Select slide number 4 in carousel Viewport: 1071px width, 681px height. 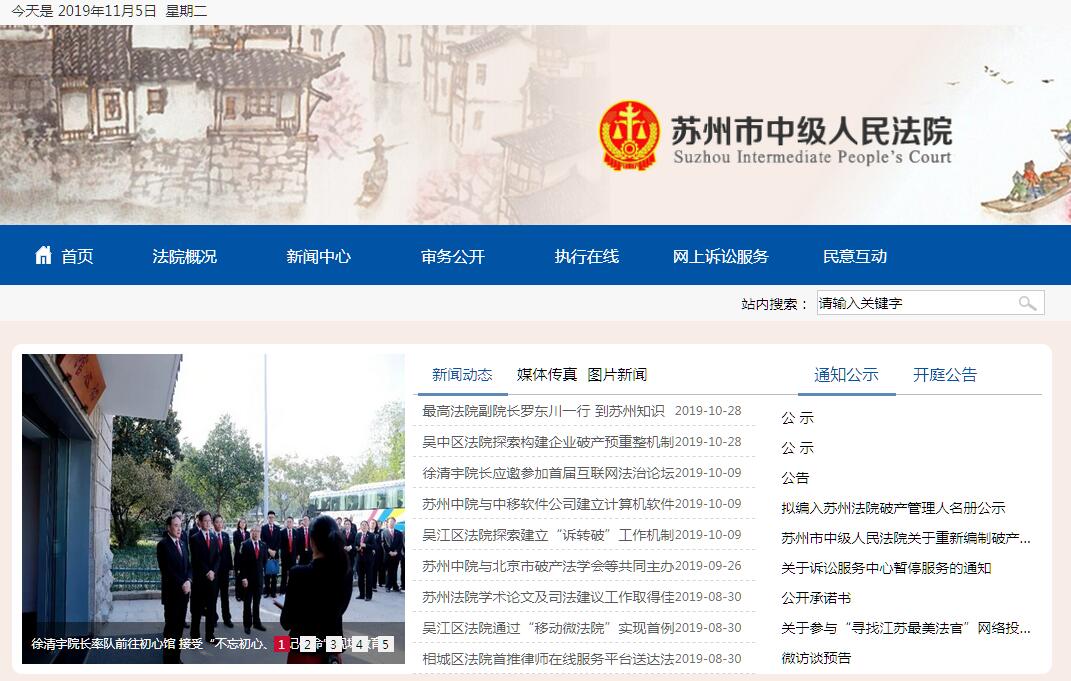[359, 644]
